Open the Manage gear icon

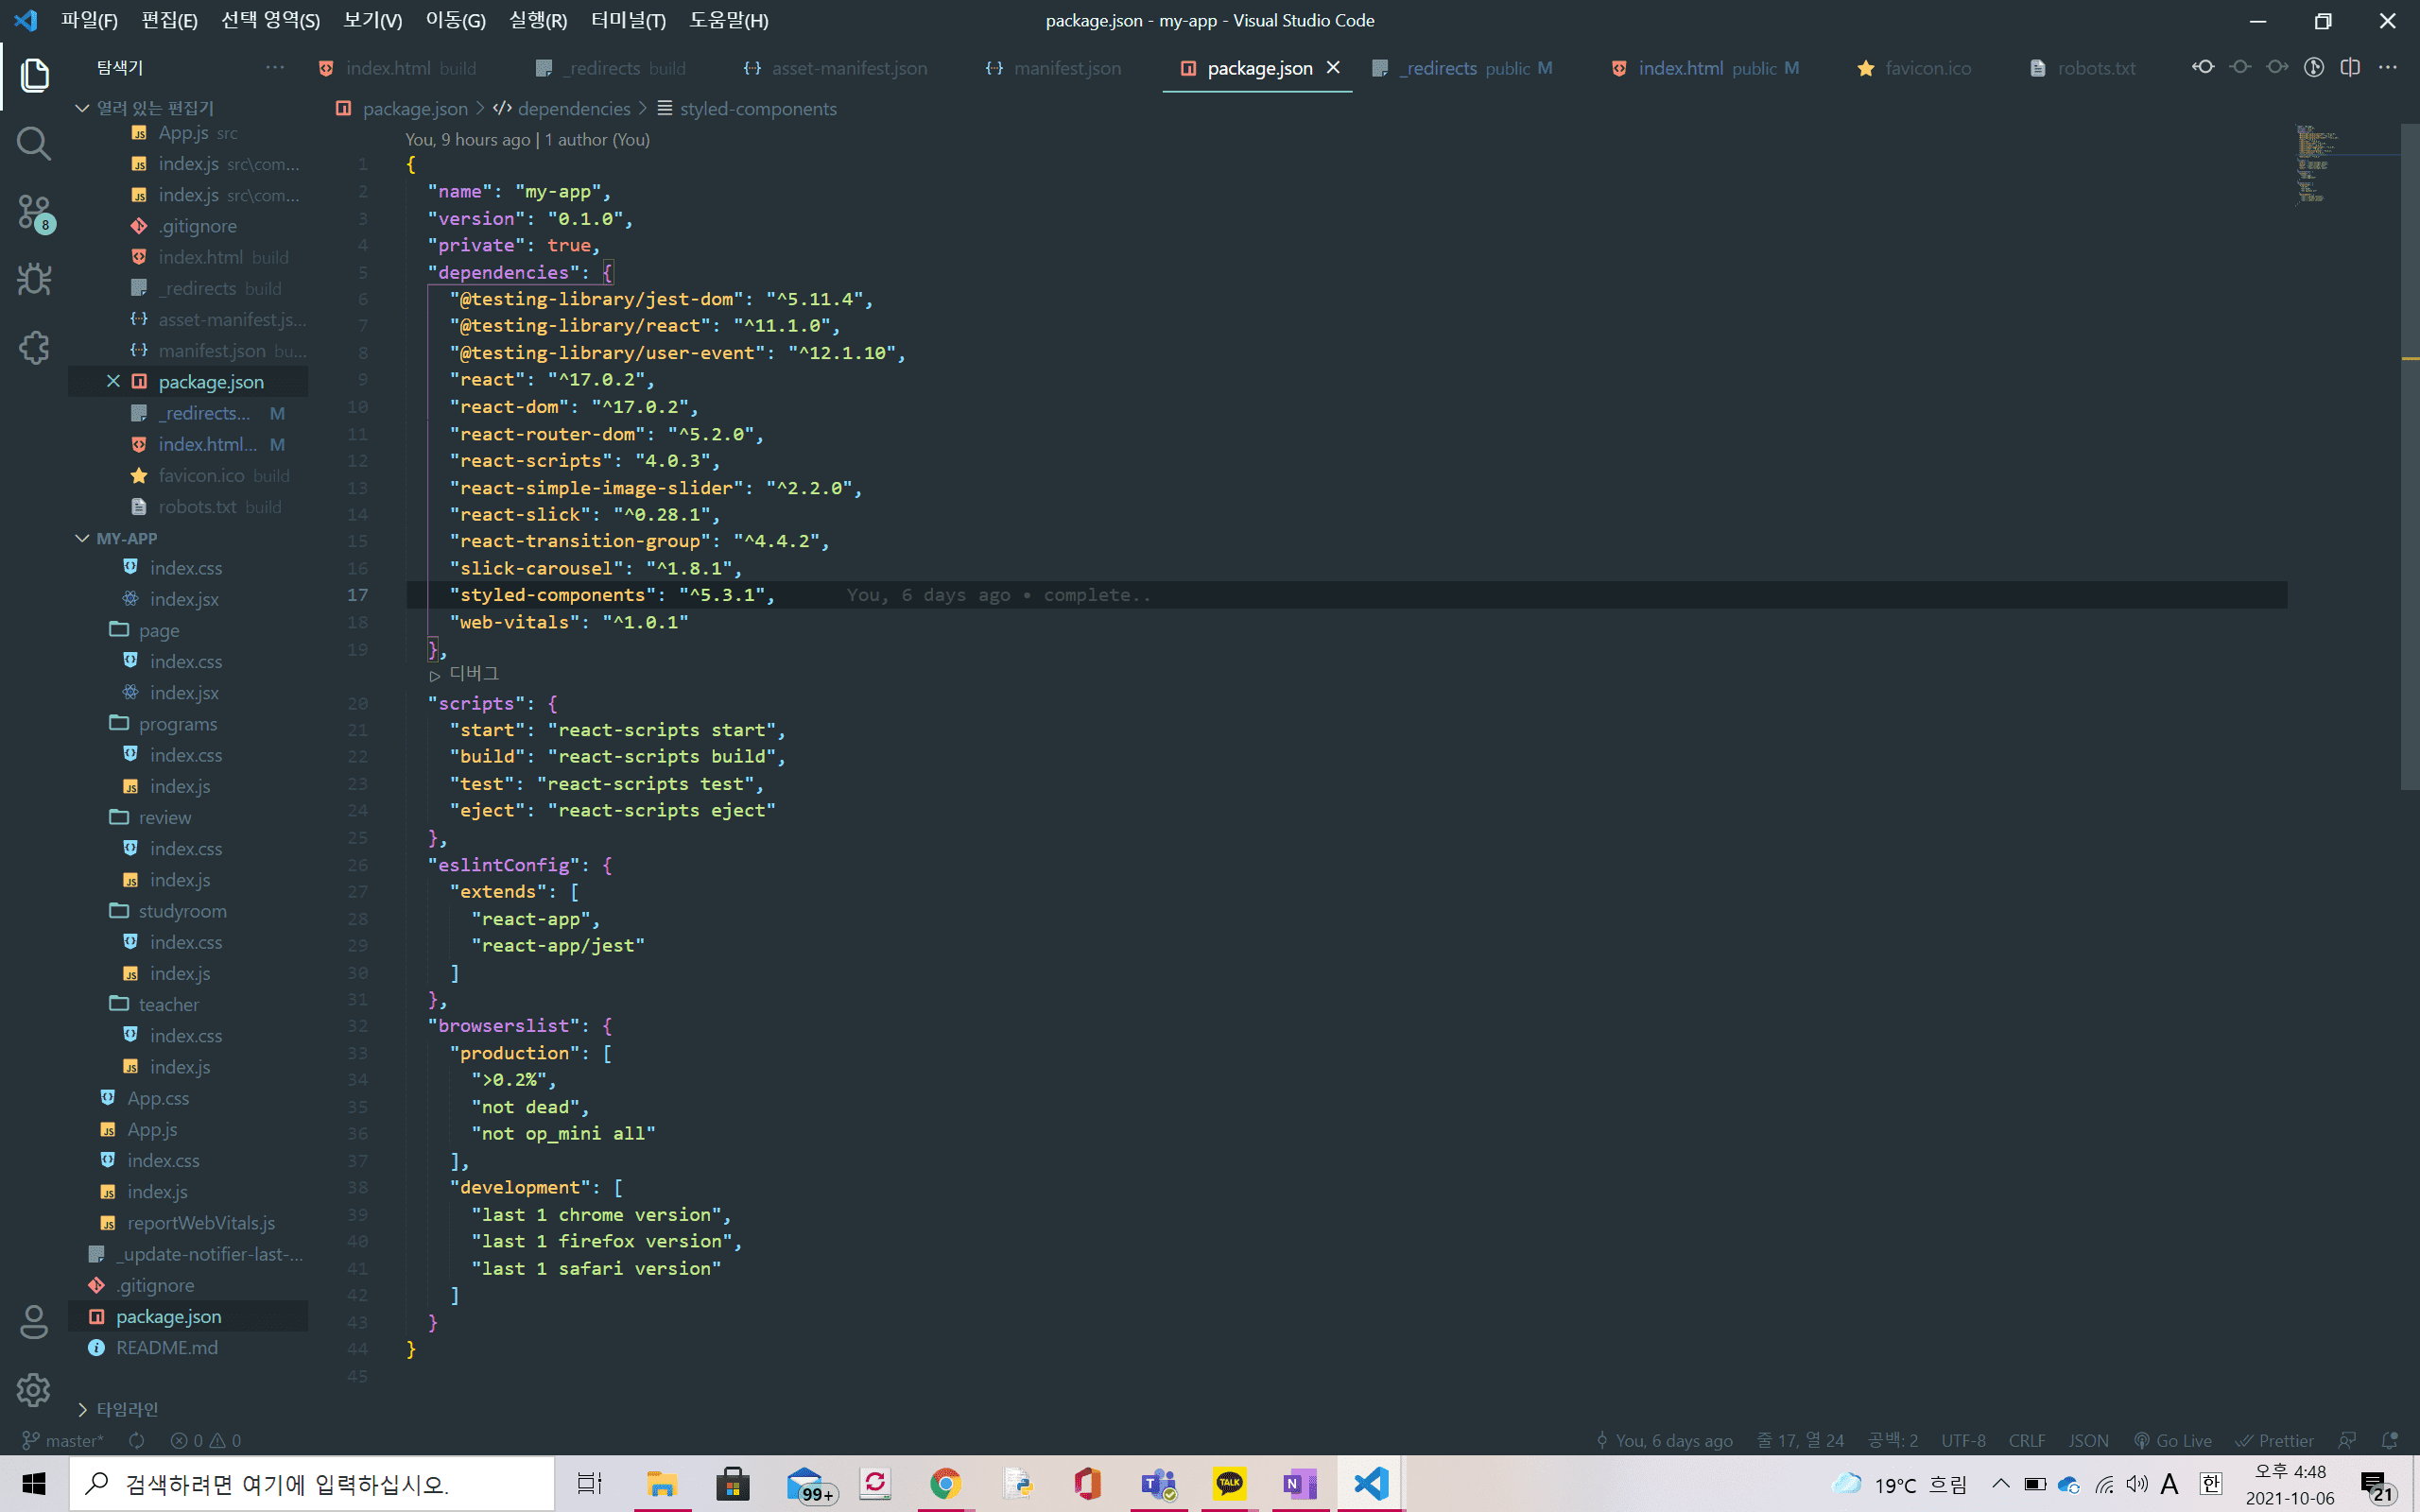[34, 1390]
